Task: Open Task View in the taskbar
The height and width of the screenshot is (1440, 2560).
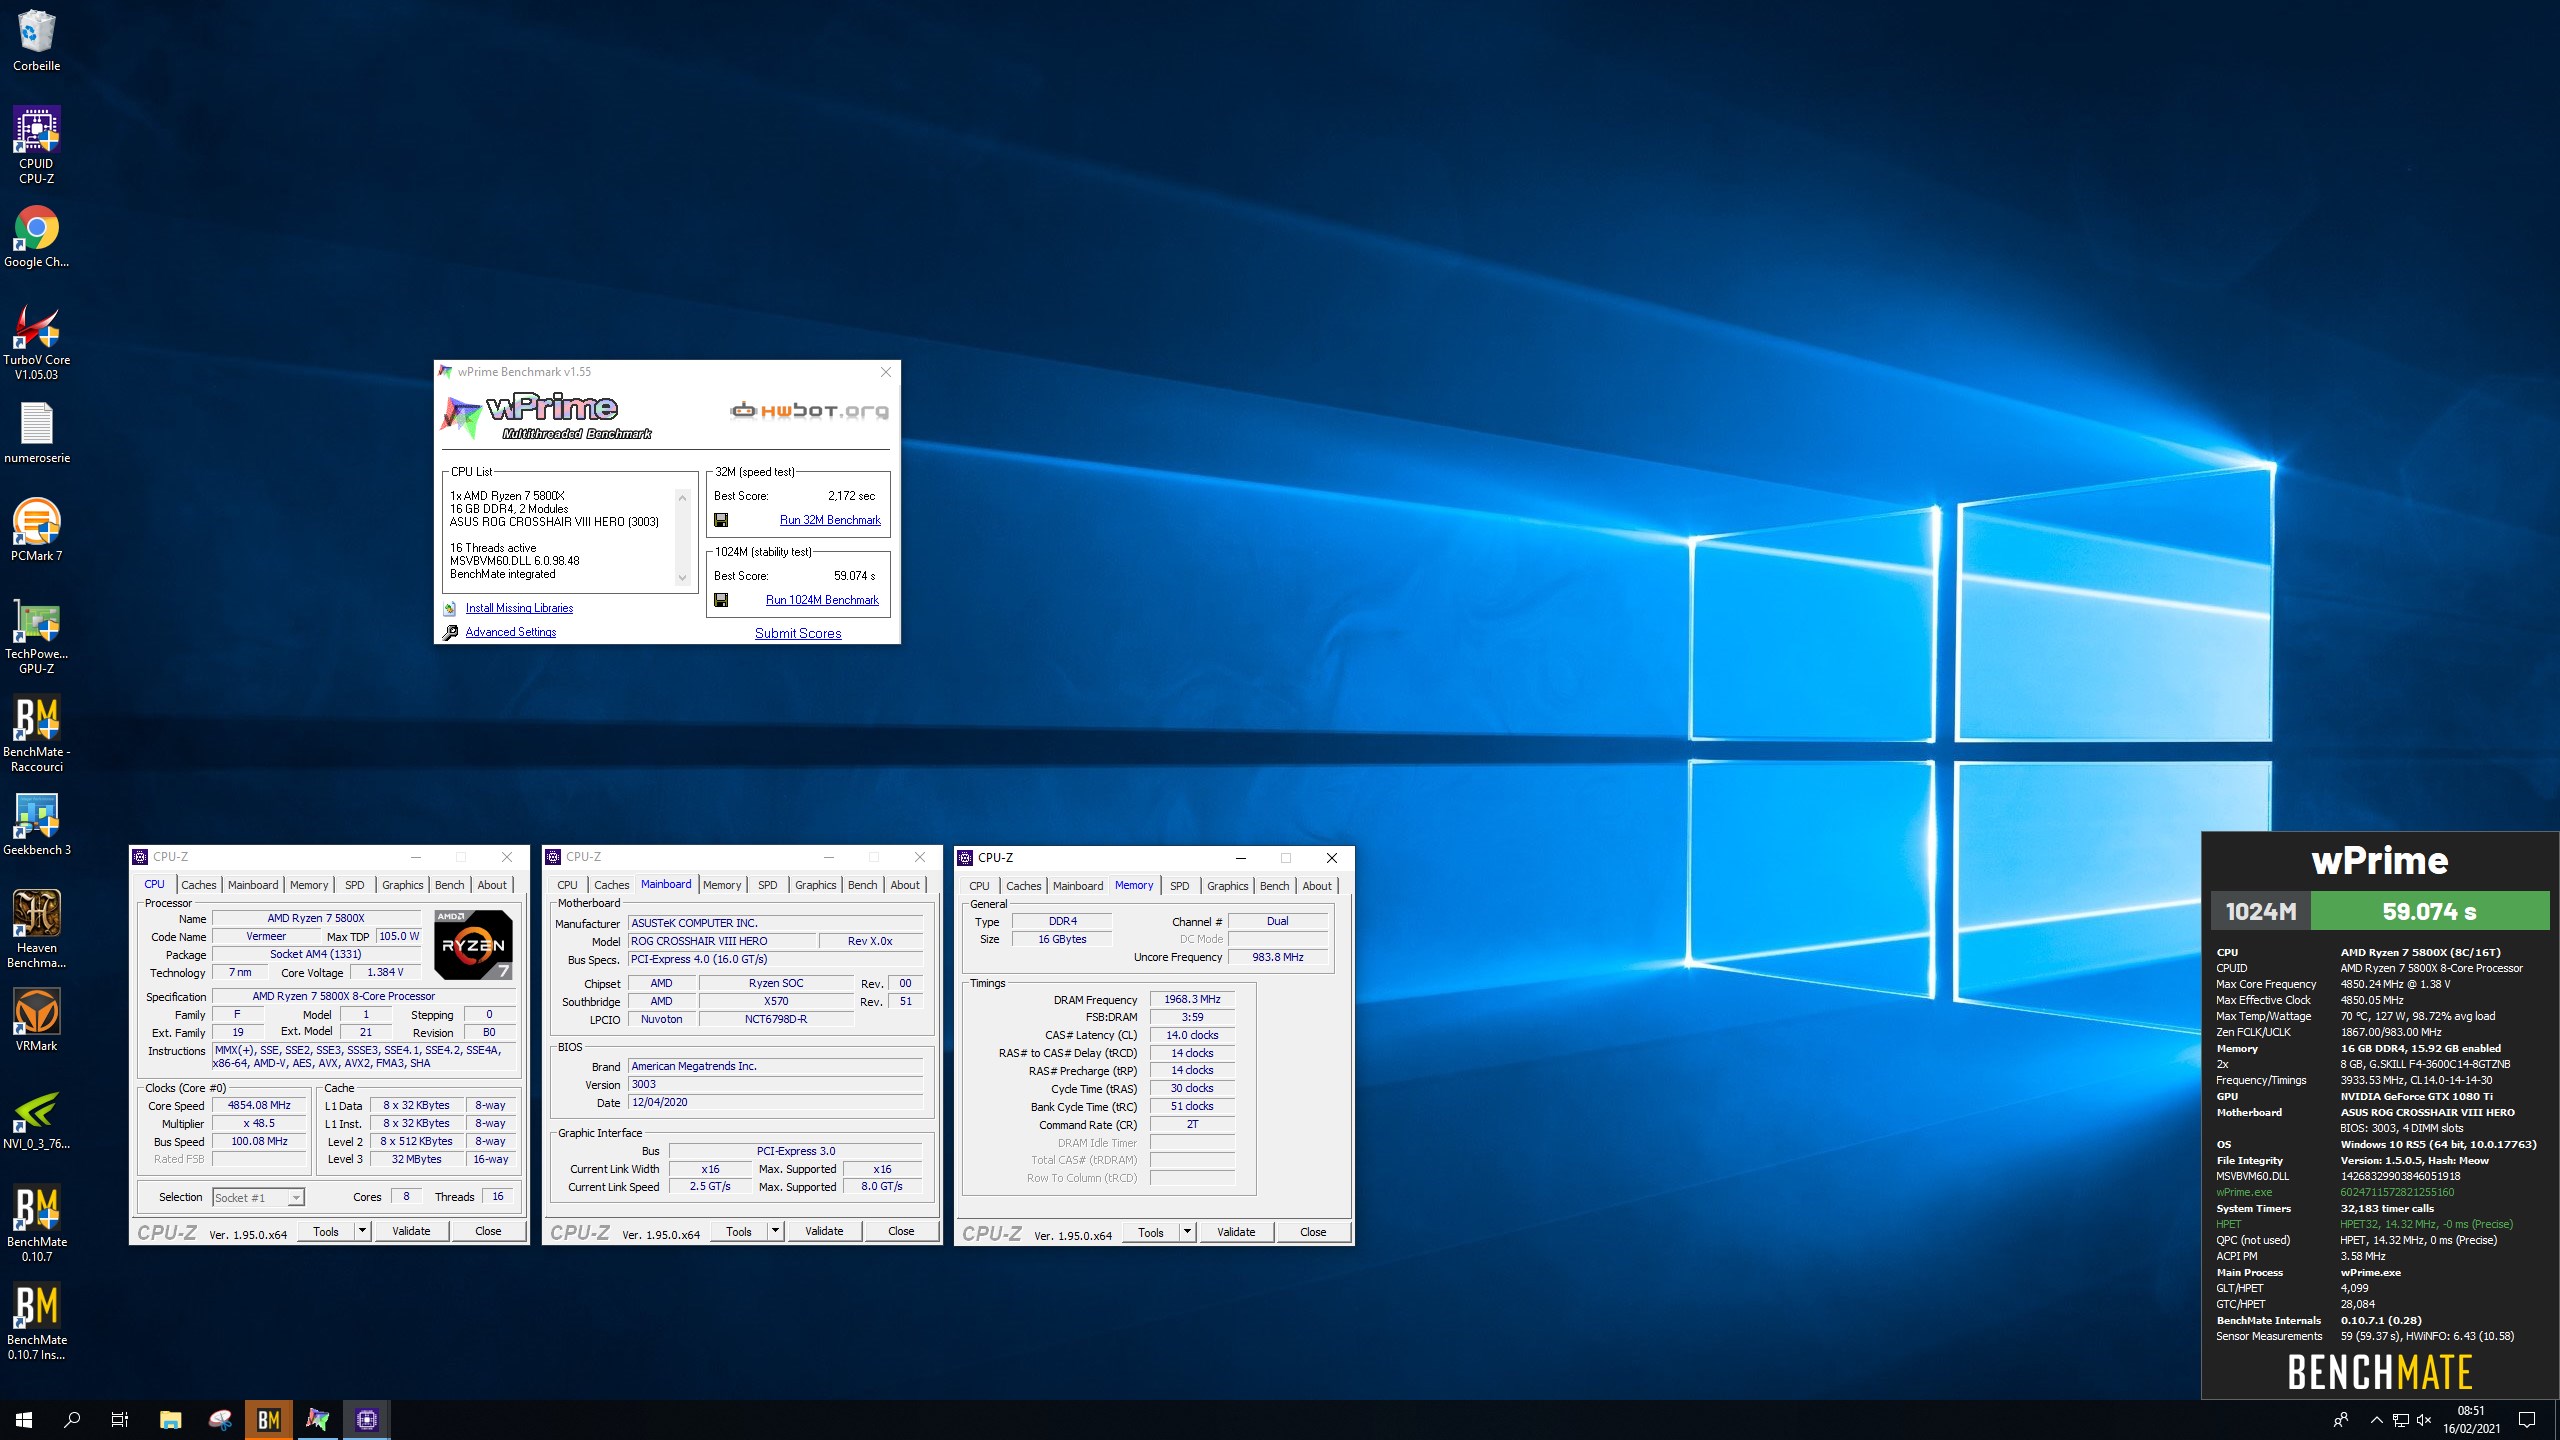Action: (x=120, y=1420)
